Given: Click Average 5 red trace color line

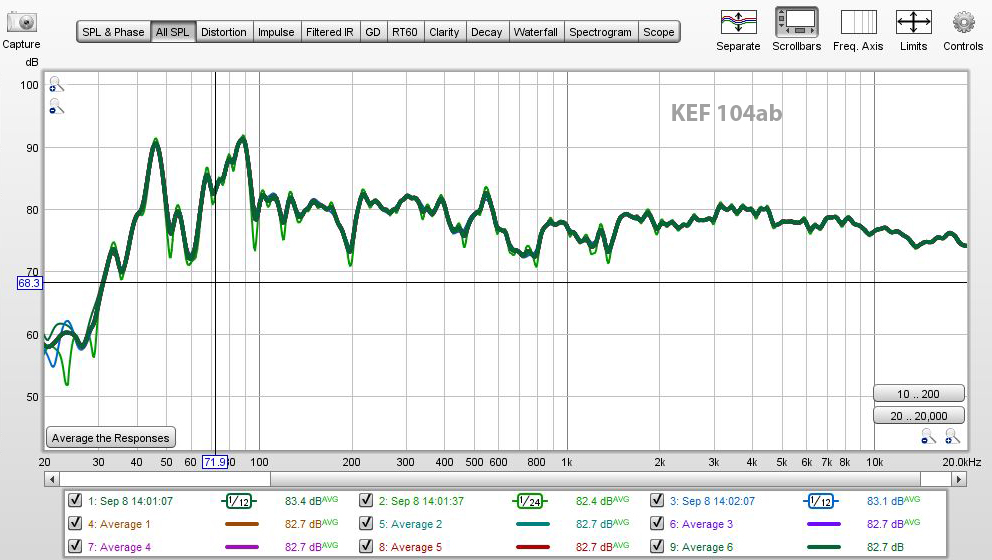Looking at the screenshot, I should (x=533, y=547).
